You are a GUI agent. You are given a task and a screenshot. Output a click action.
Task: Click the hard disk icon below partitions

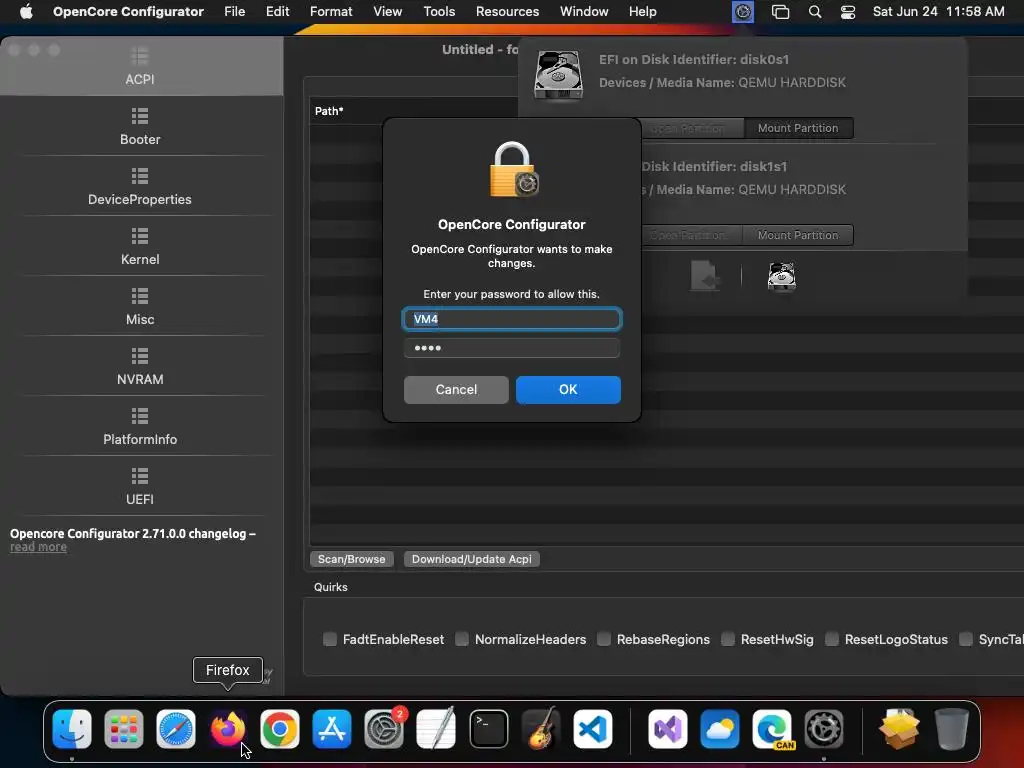(x=781, y=276)
